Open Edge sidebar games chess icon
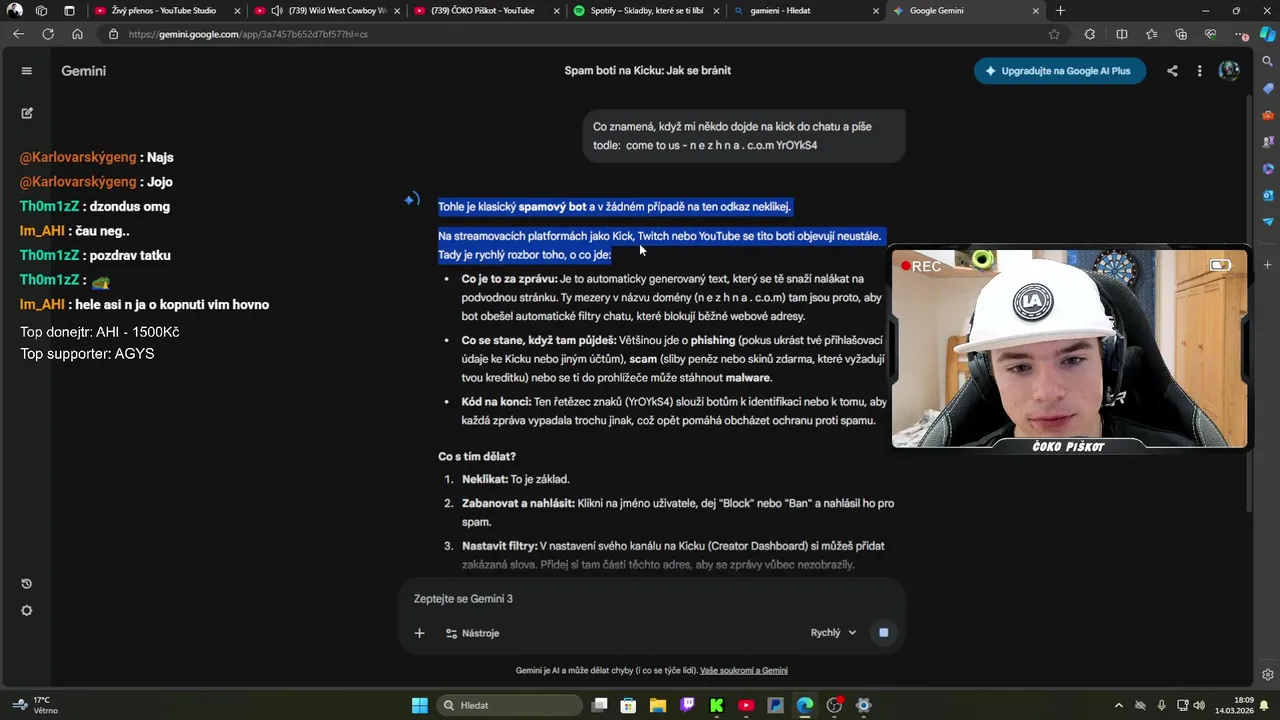The width and height of the screenshot is (1280, 720). (x=1268, y=141)
